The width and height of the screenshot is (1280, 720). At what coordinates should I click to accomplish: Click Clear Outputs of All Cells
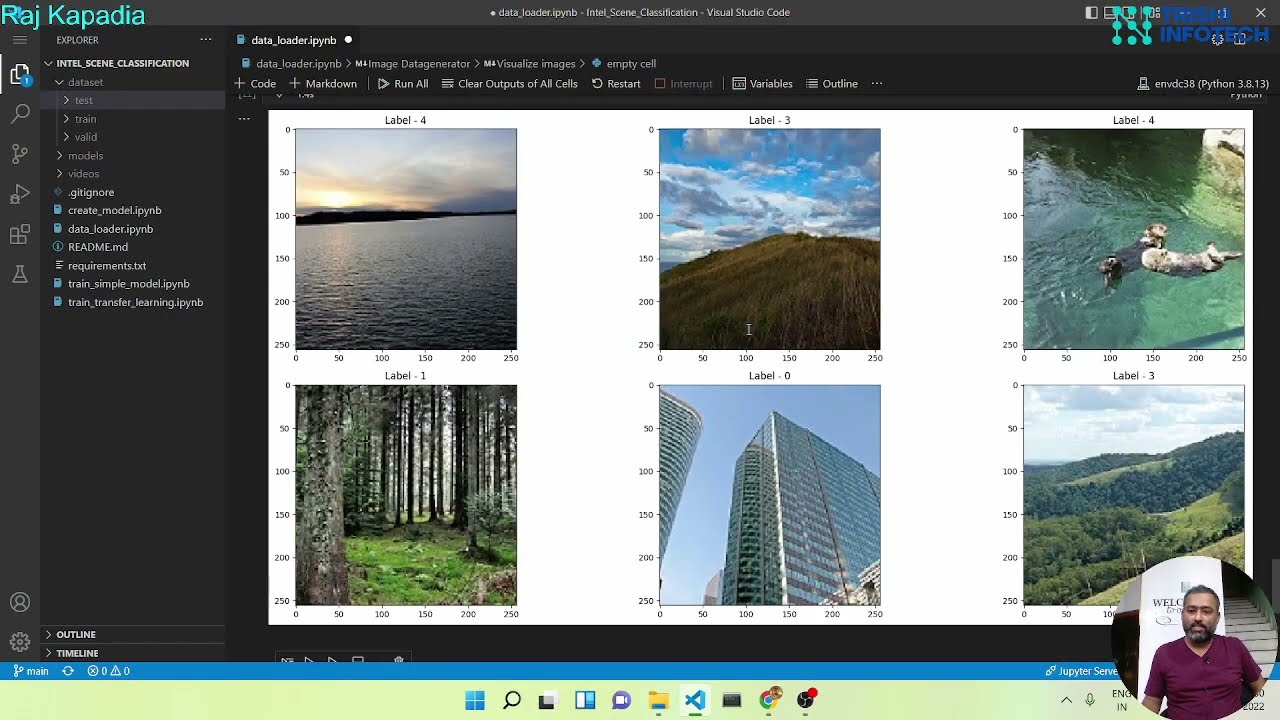coord(509,84)
